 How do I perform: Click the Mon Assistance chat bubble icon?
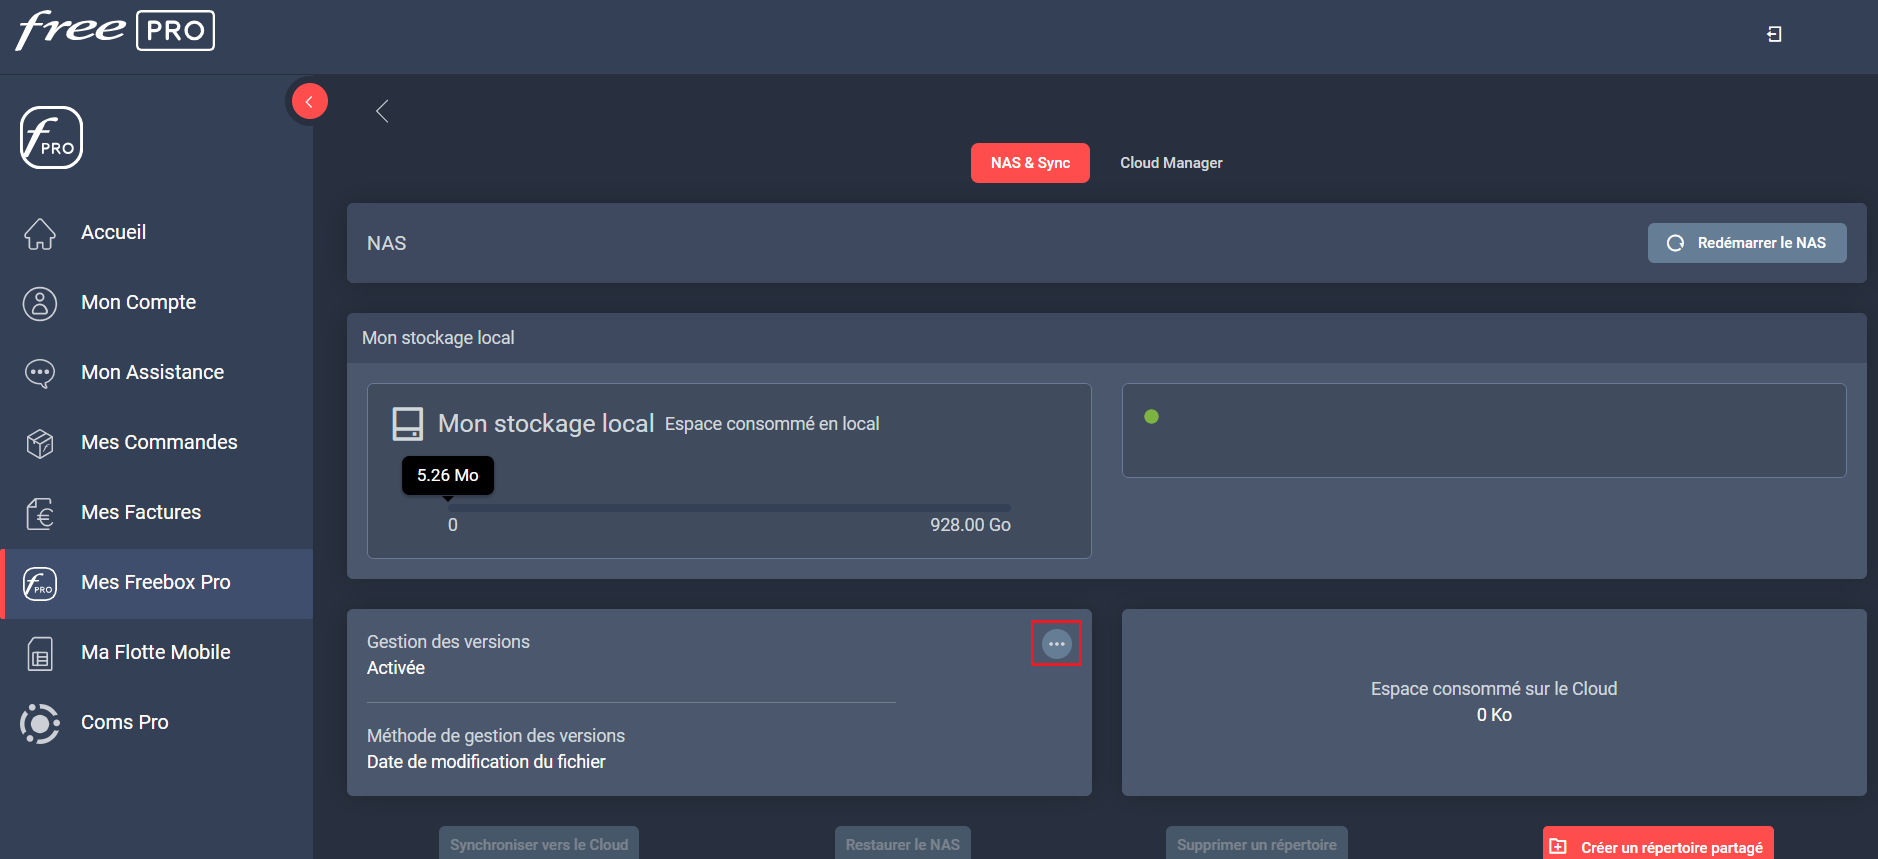pos(40,373)
